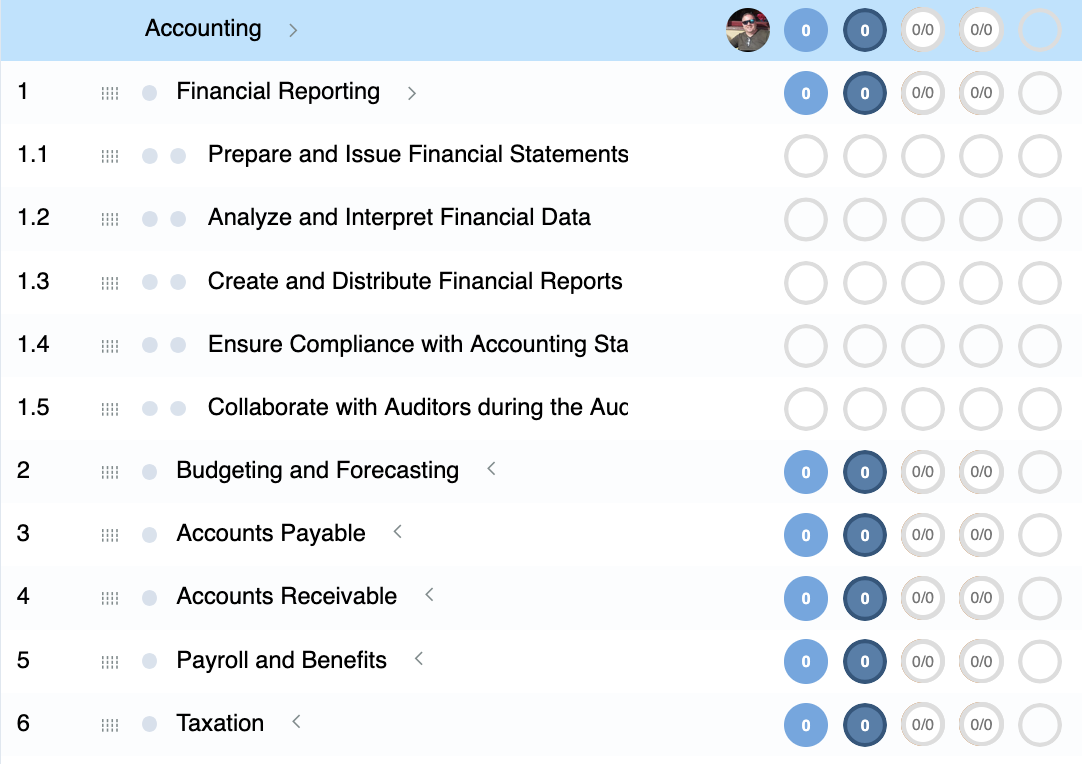Click the drag handle beside Financial Reporting
Image resolution: width=1082 pixels, height=764 pixels.
pyautogui.click(x=110, y=93)
